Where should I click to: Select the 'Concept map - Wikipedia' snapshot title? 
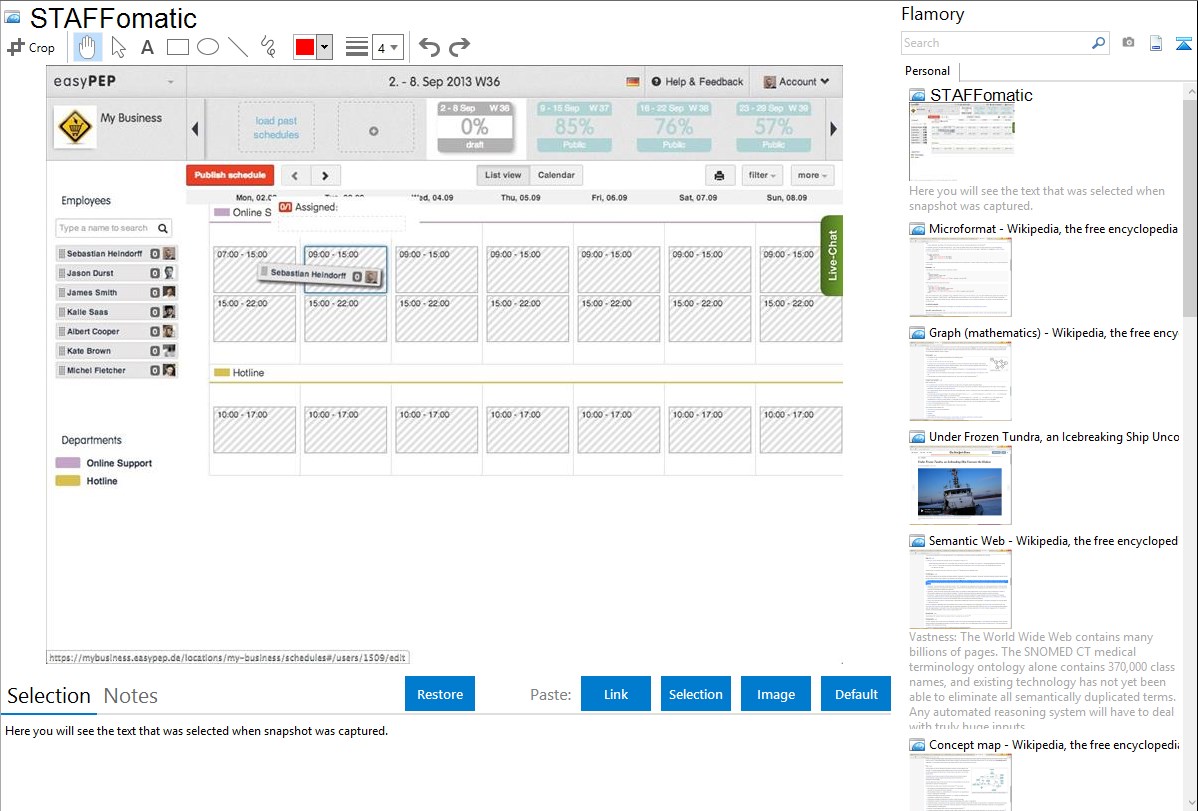click(x=1054, y=744)
